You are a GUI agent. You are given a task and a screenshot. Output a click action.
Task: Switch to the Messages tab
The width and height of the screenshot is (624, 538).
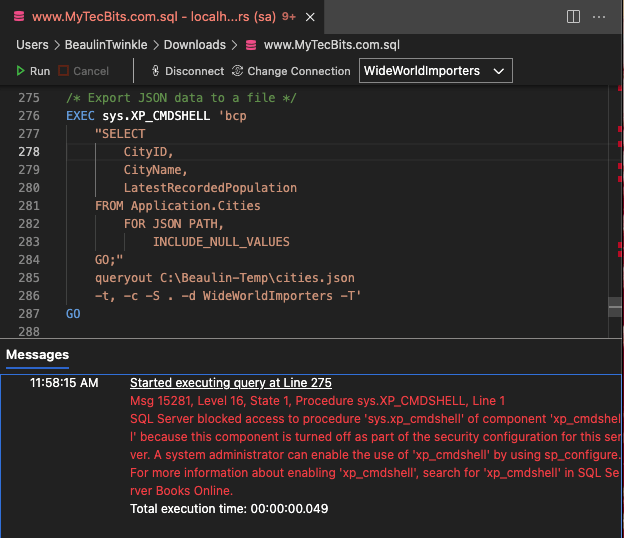[37, 355]
